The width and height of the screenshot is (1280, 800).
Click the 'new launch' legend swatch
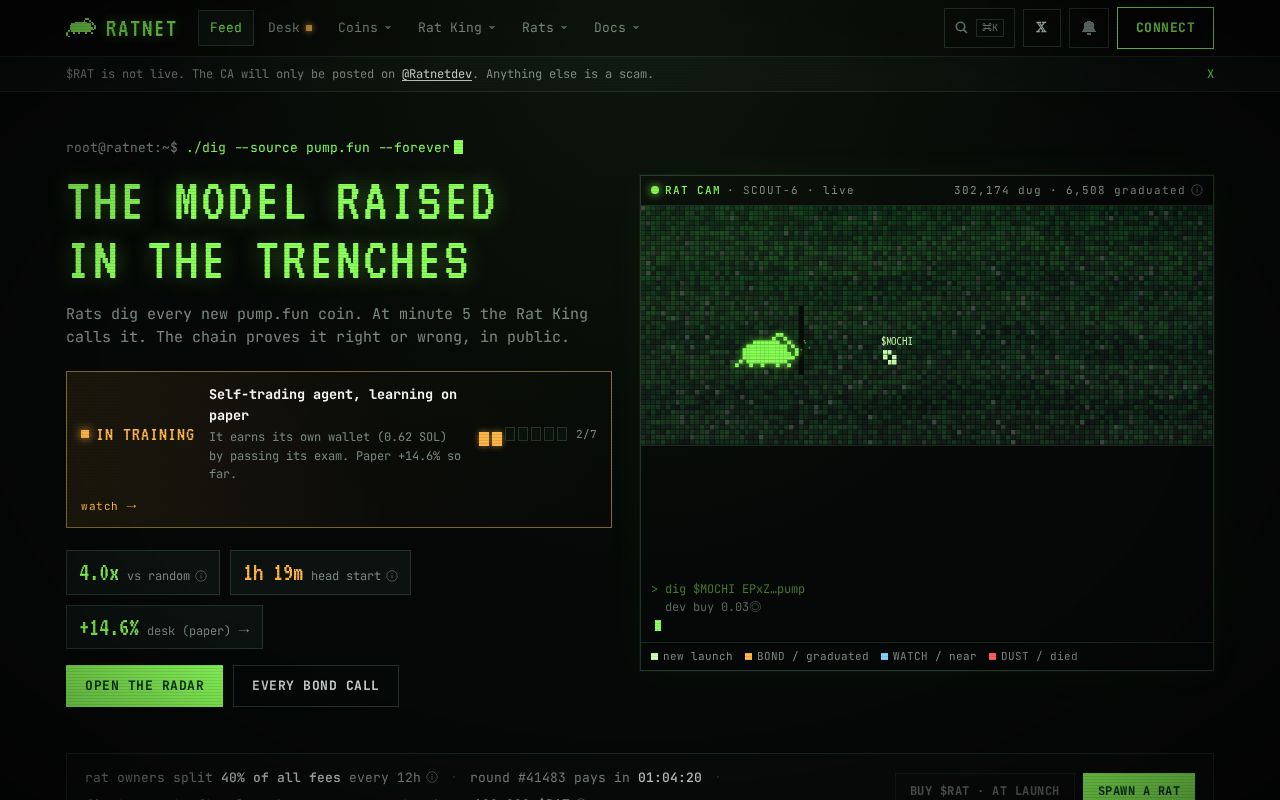tap(655, 657)
